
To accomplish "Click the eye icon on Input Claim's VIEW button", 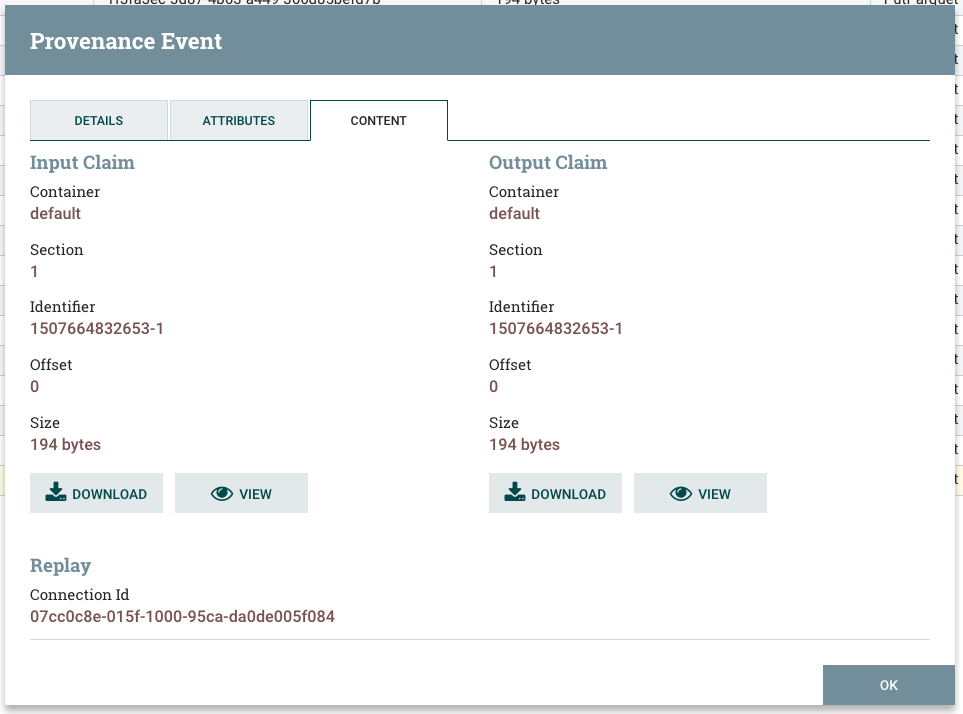I will point(220,492).
